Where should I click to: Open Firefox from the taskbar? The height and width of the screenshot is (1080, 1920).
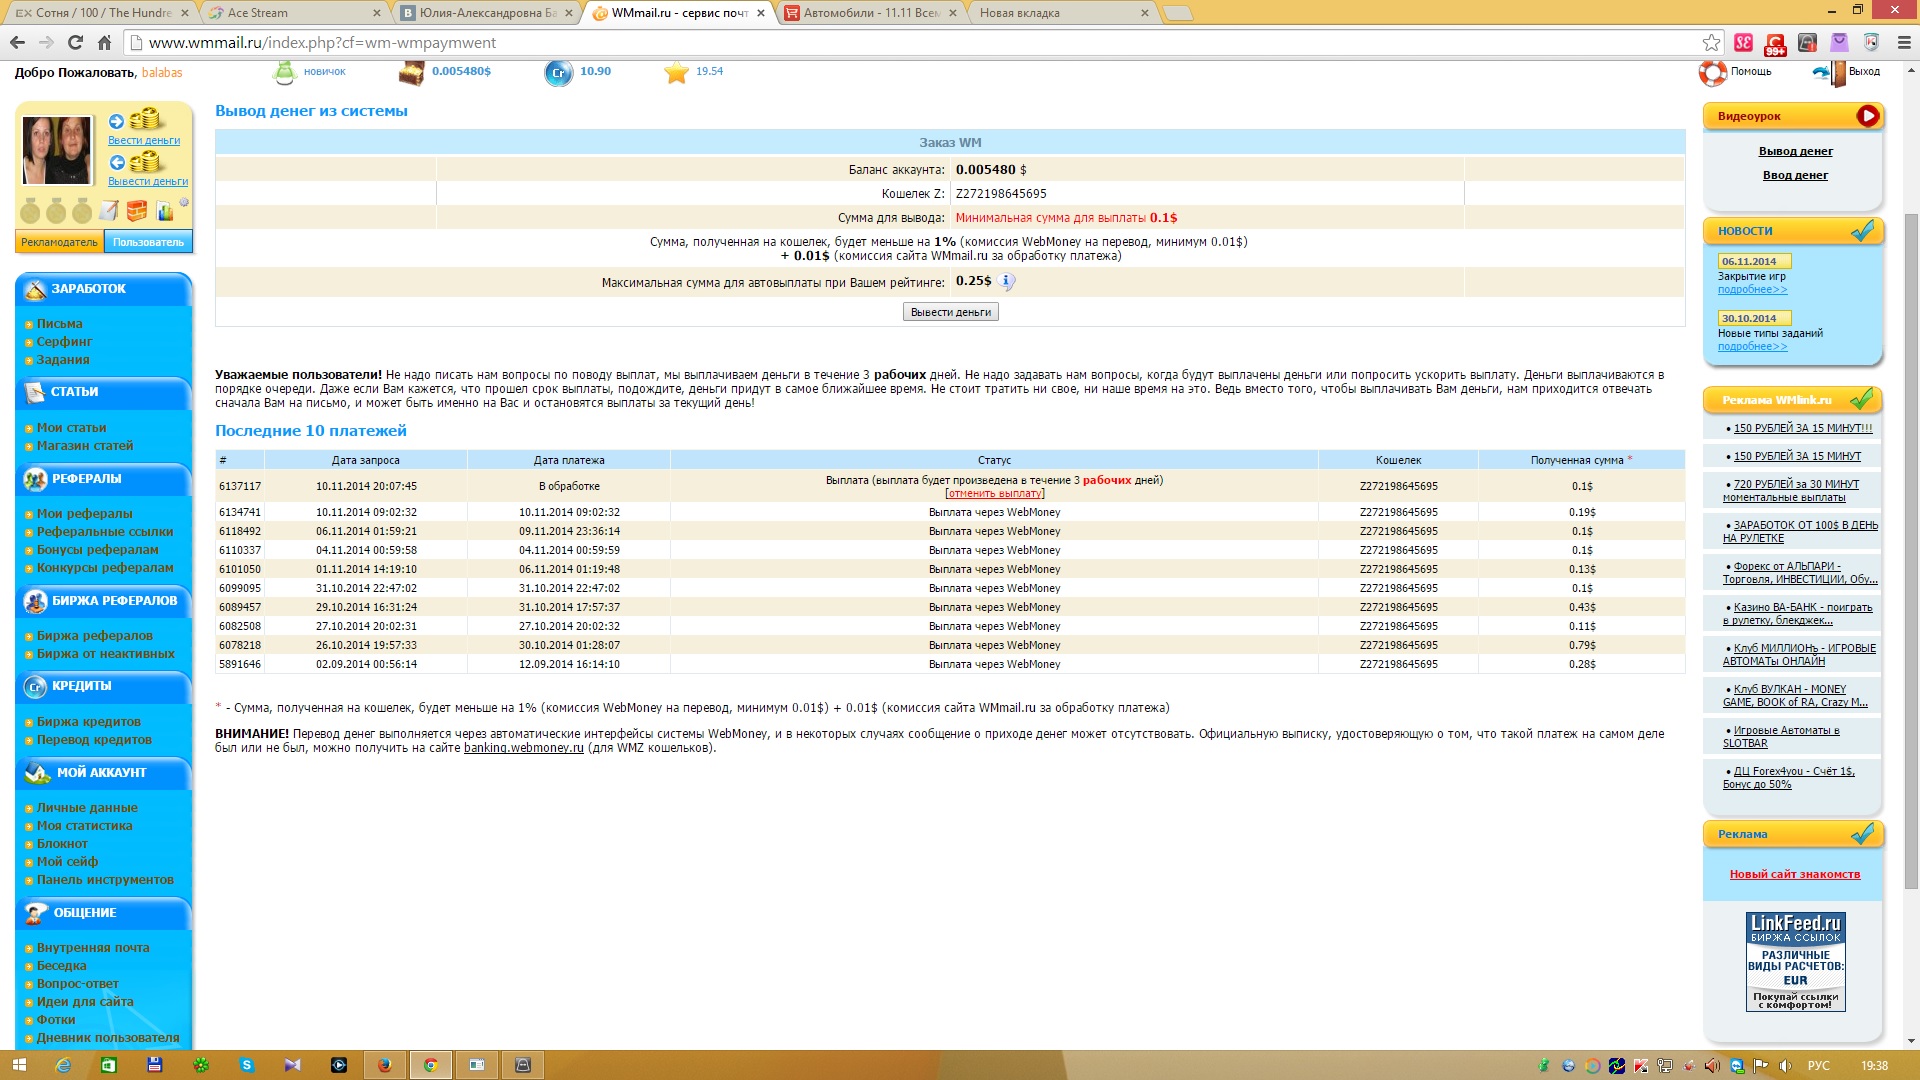pos(384,1065)
